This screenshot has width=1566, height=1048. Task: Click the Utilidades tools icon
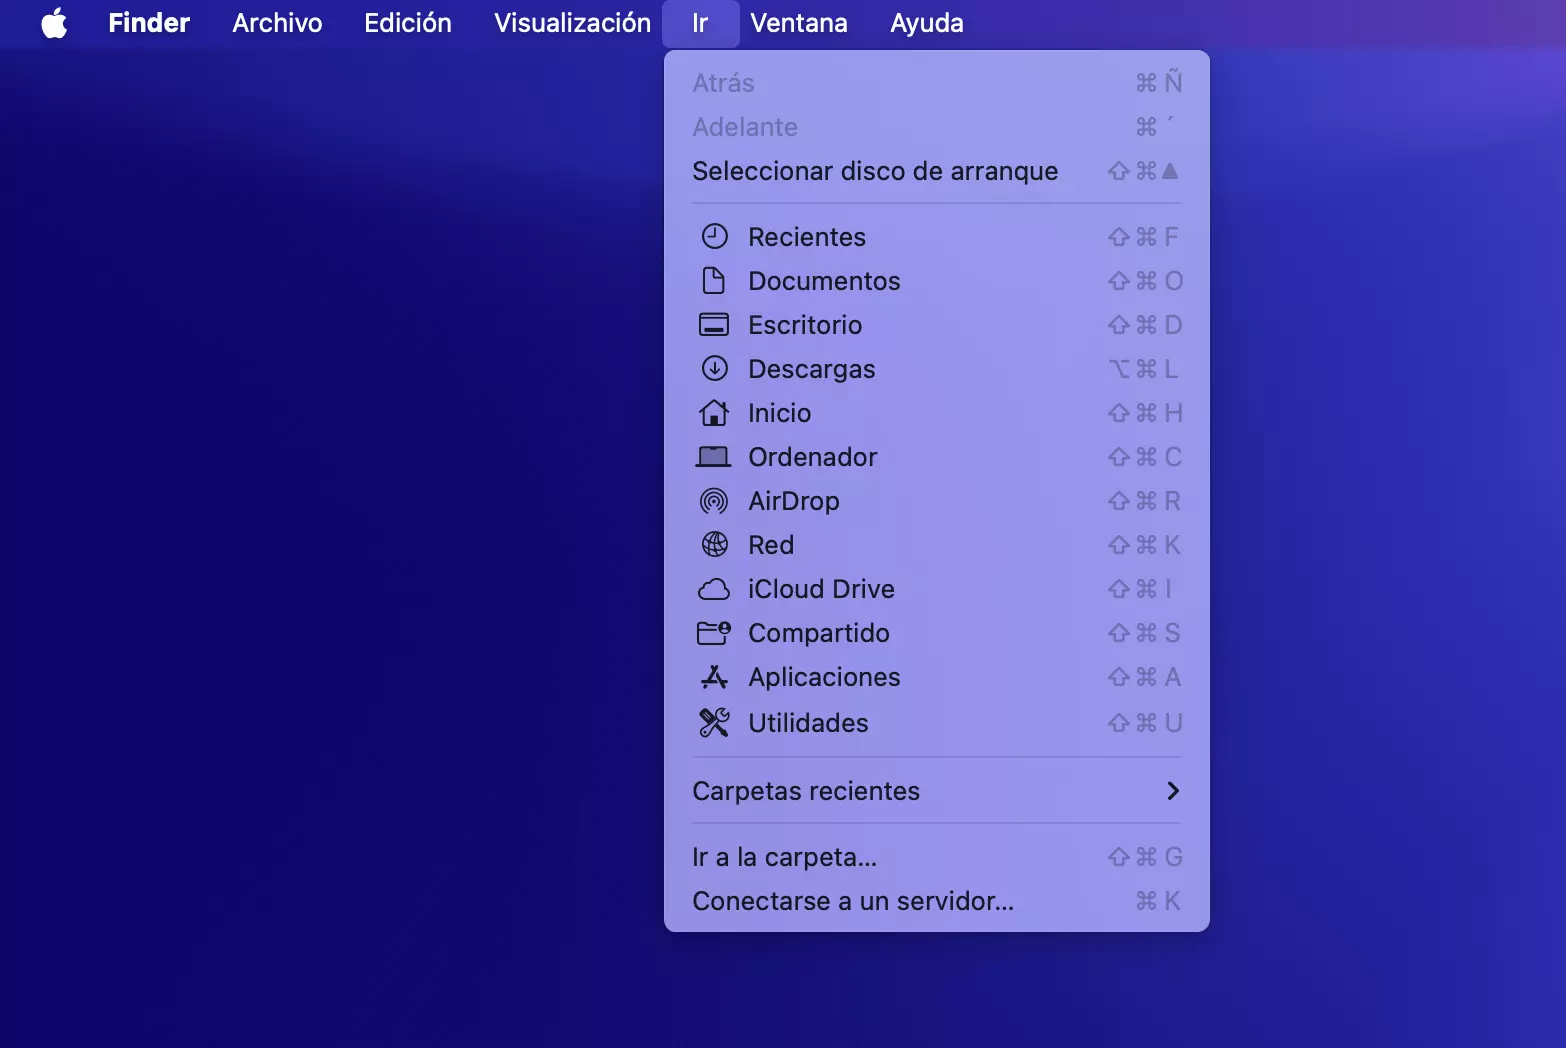pos(714,722)
